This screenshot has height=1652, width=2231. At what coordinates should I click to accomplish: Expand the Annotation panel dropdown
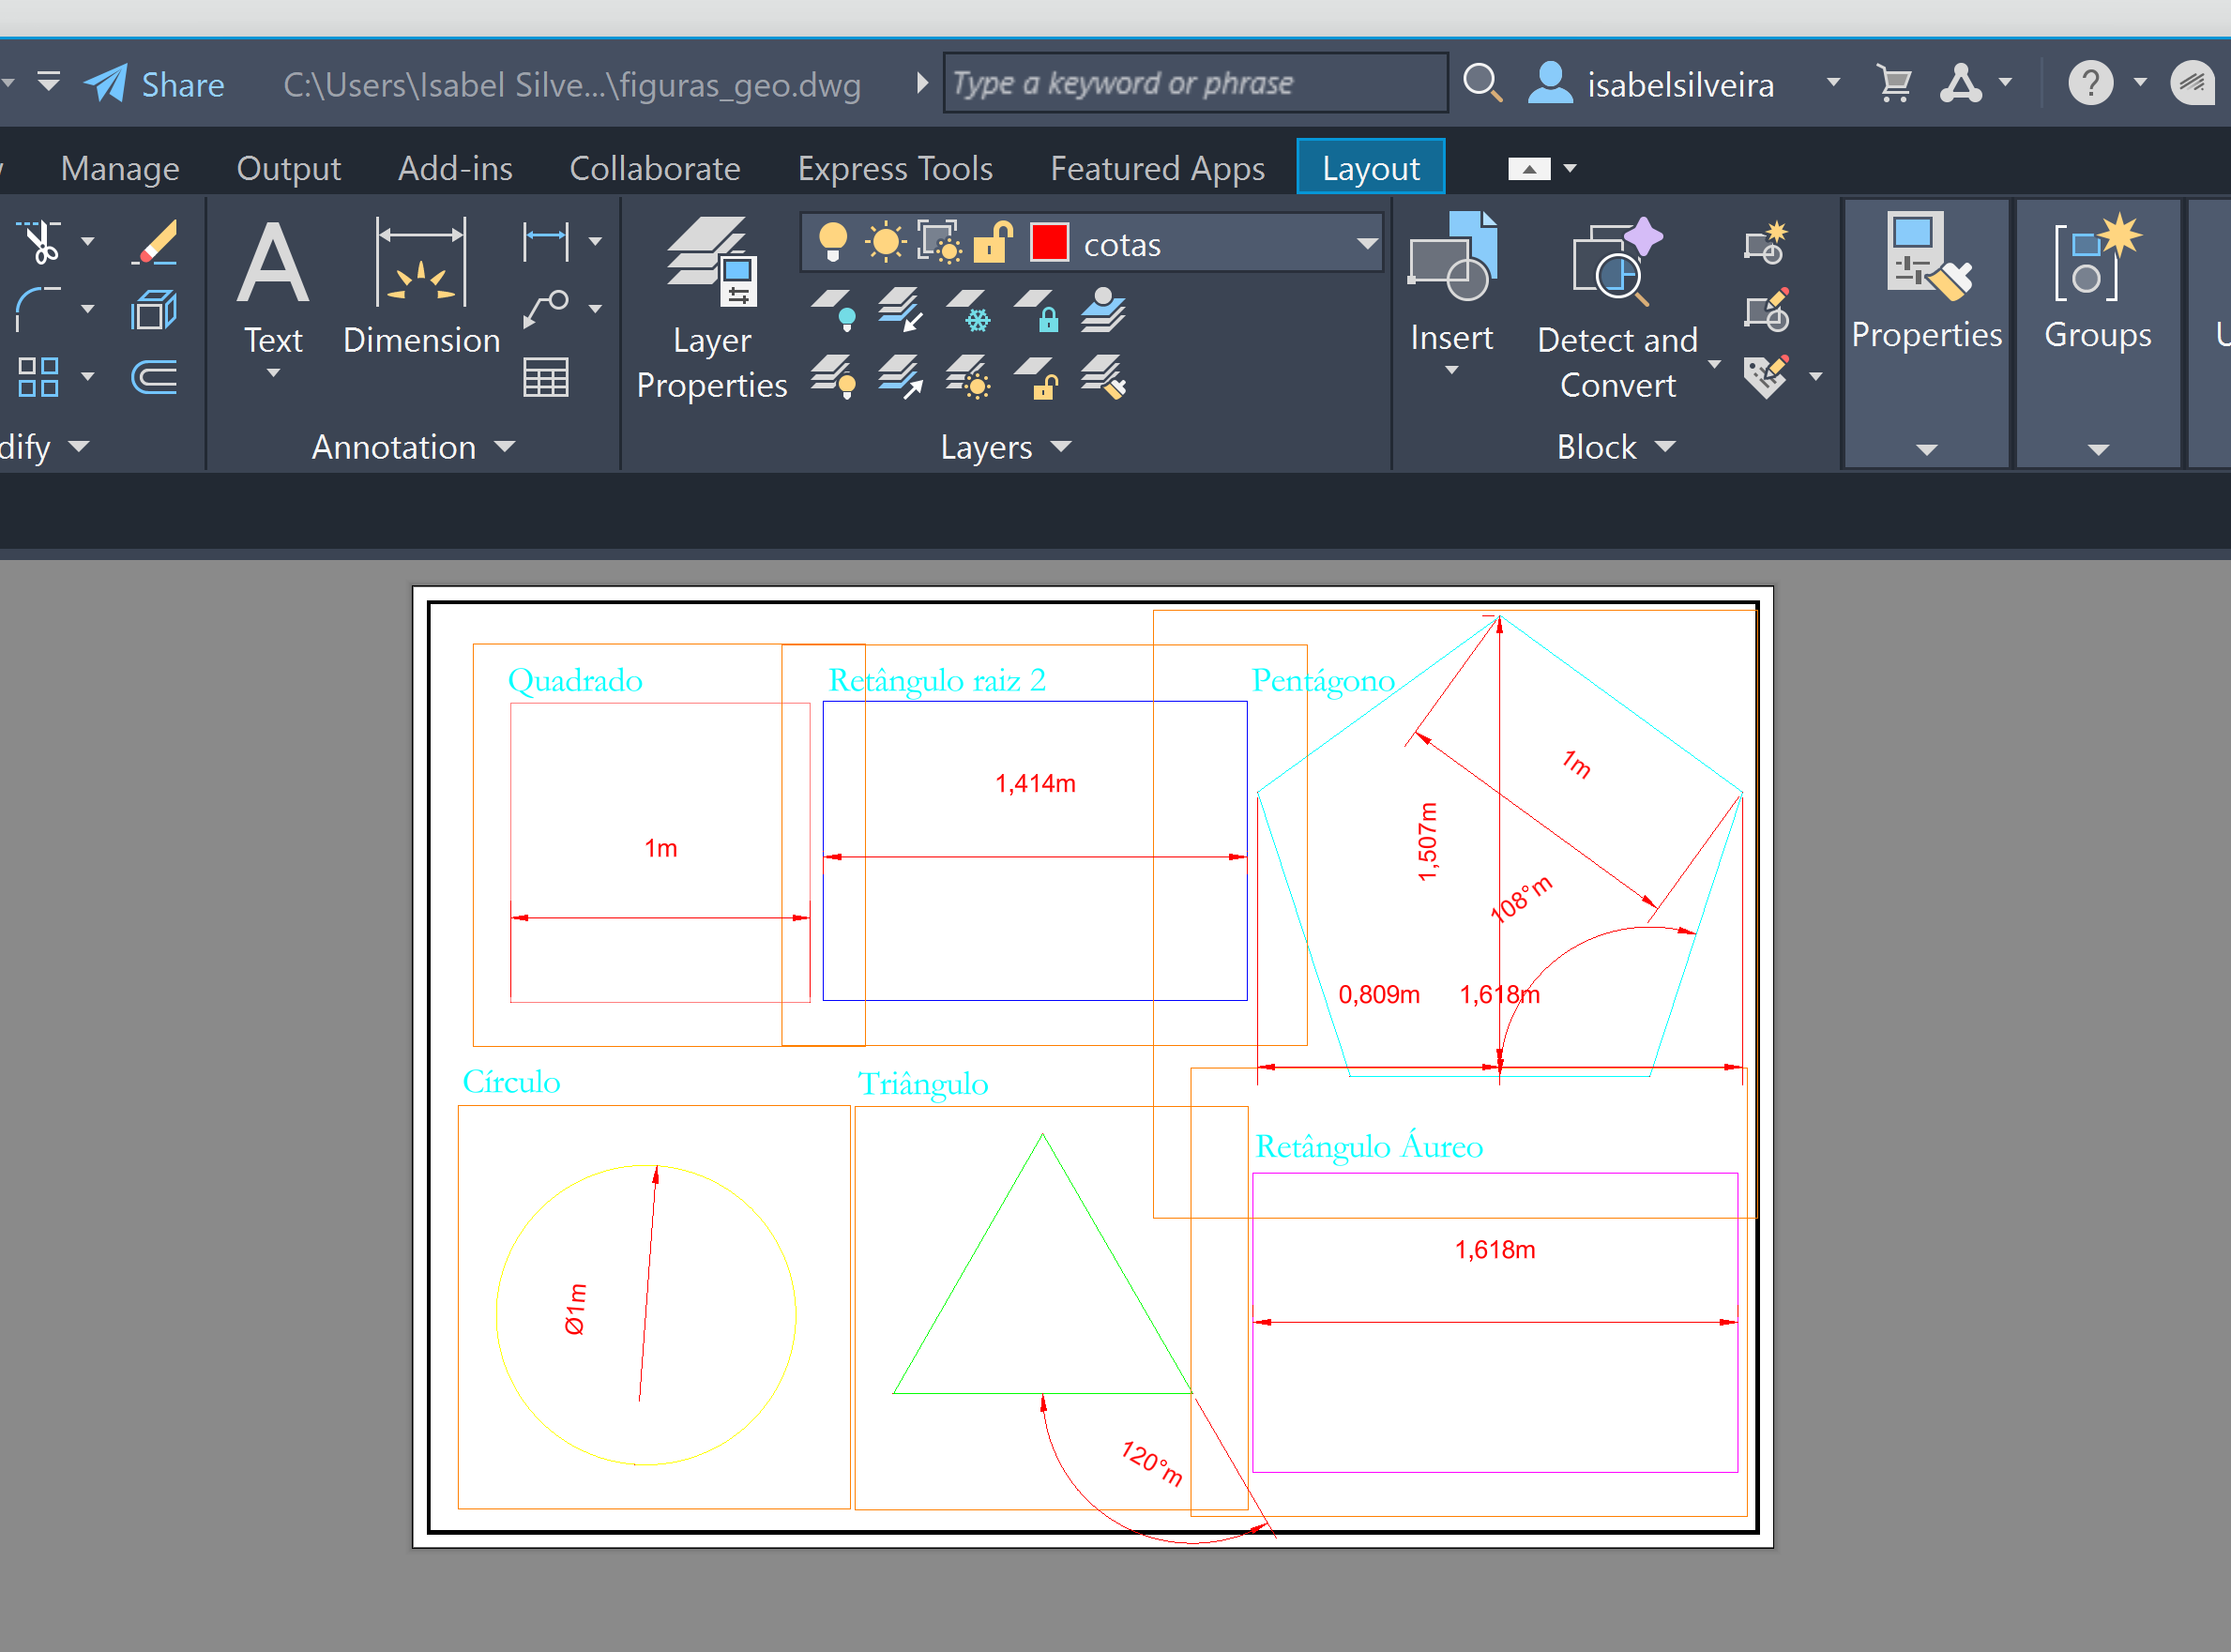pyautogui.click(x=505, y=447)
